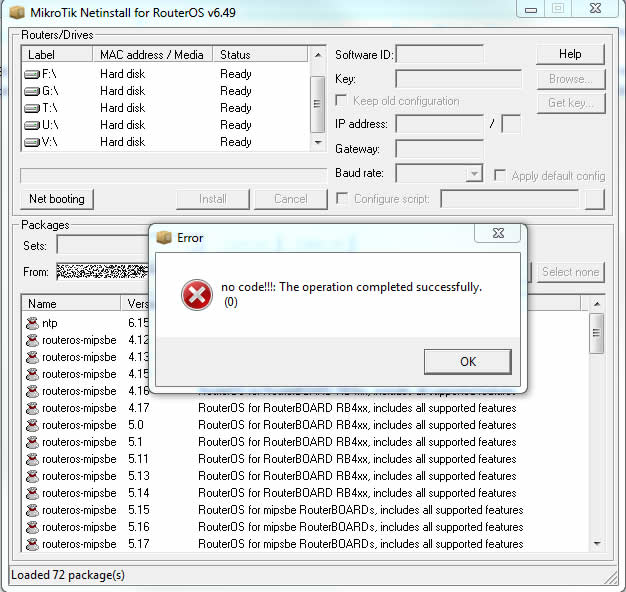Click the red error X icon in dialog
626x592 pixels.
point(196,295)
